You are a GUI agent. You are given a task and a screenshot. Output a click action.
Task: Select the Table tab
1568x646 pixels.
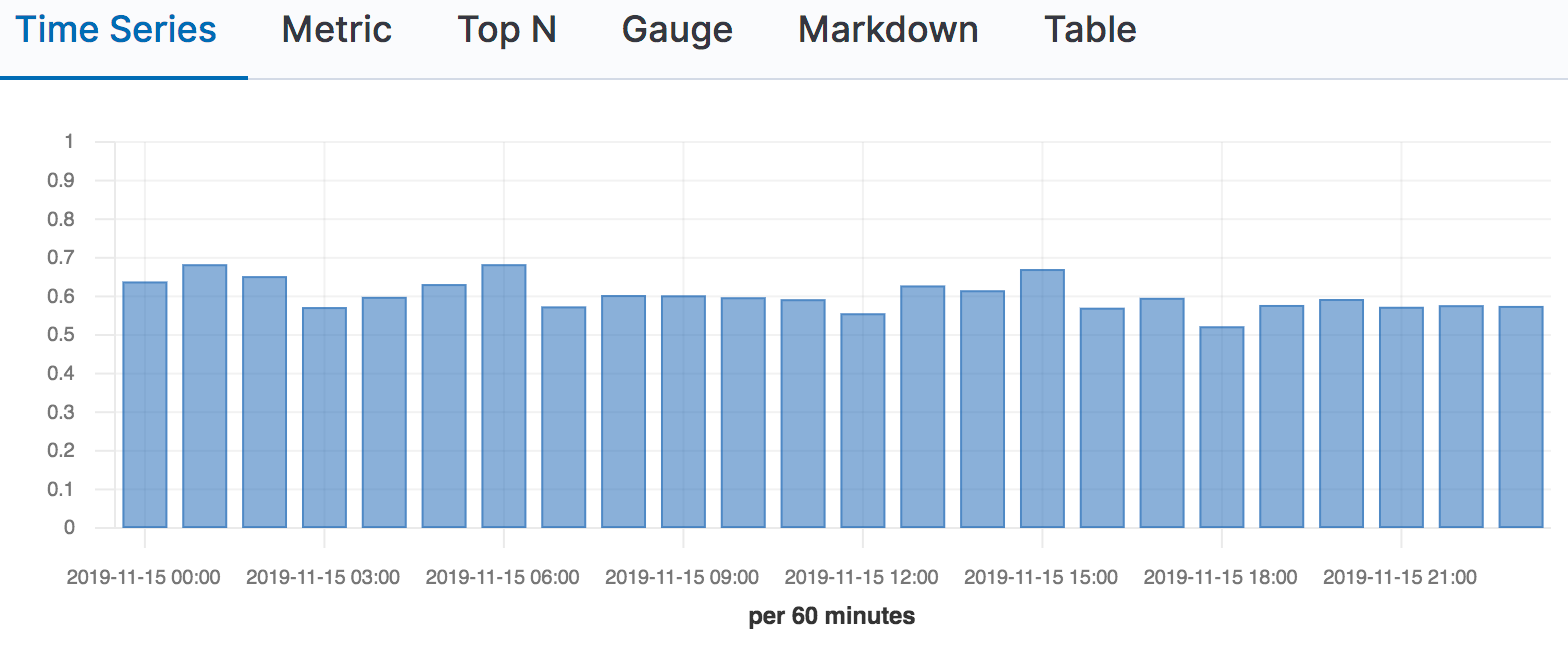coord(1090,30)
